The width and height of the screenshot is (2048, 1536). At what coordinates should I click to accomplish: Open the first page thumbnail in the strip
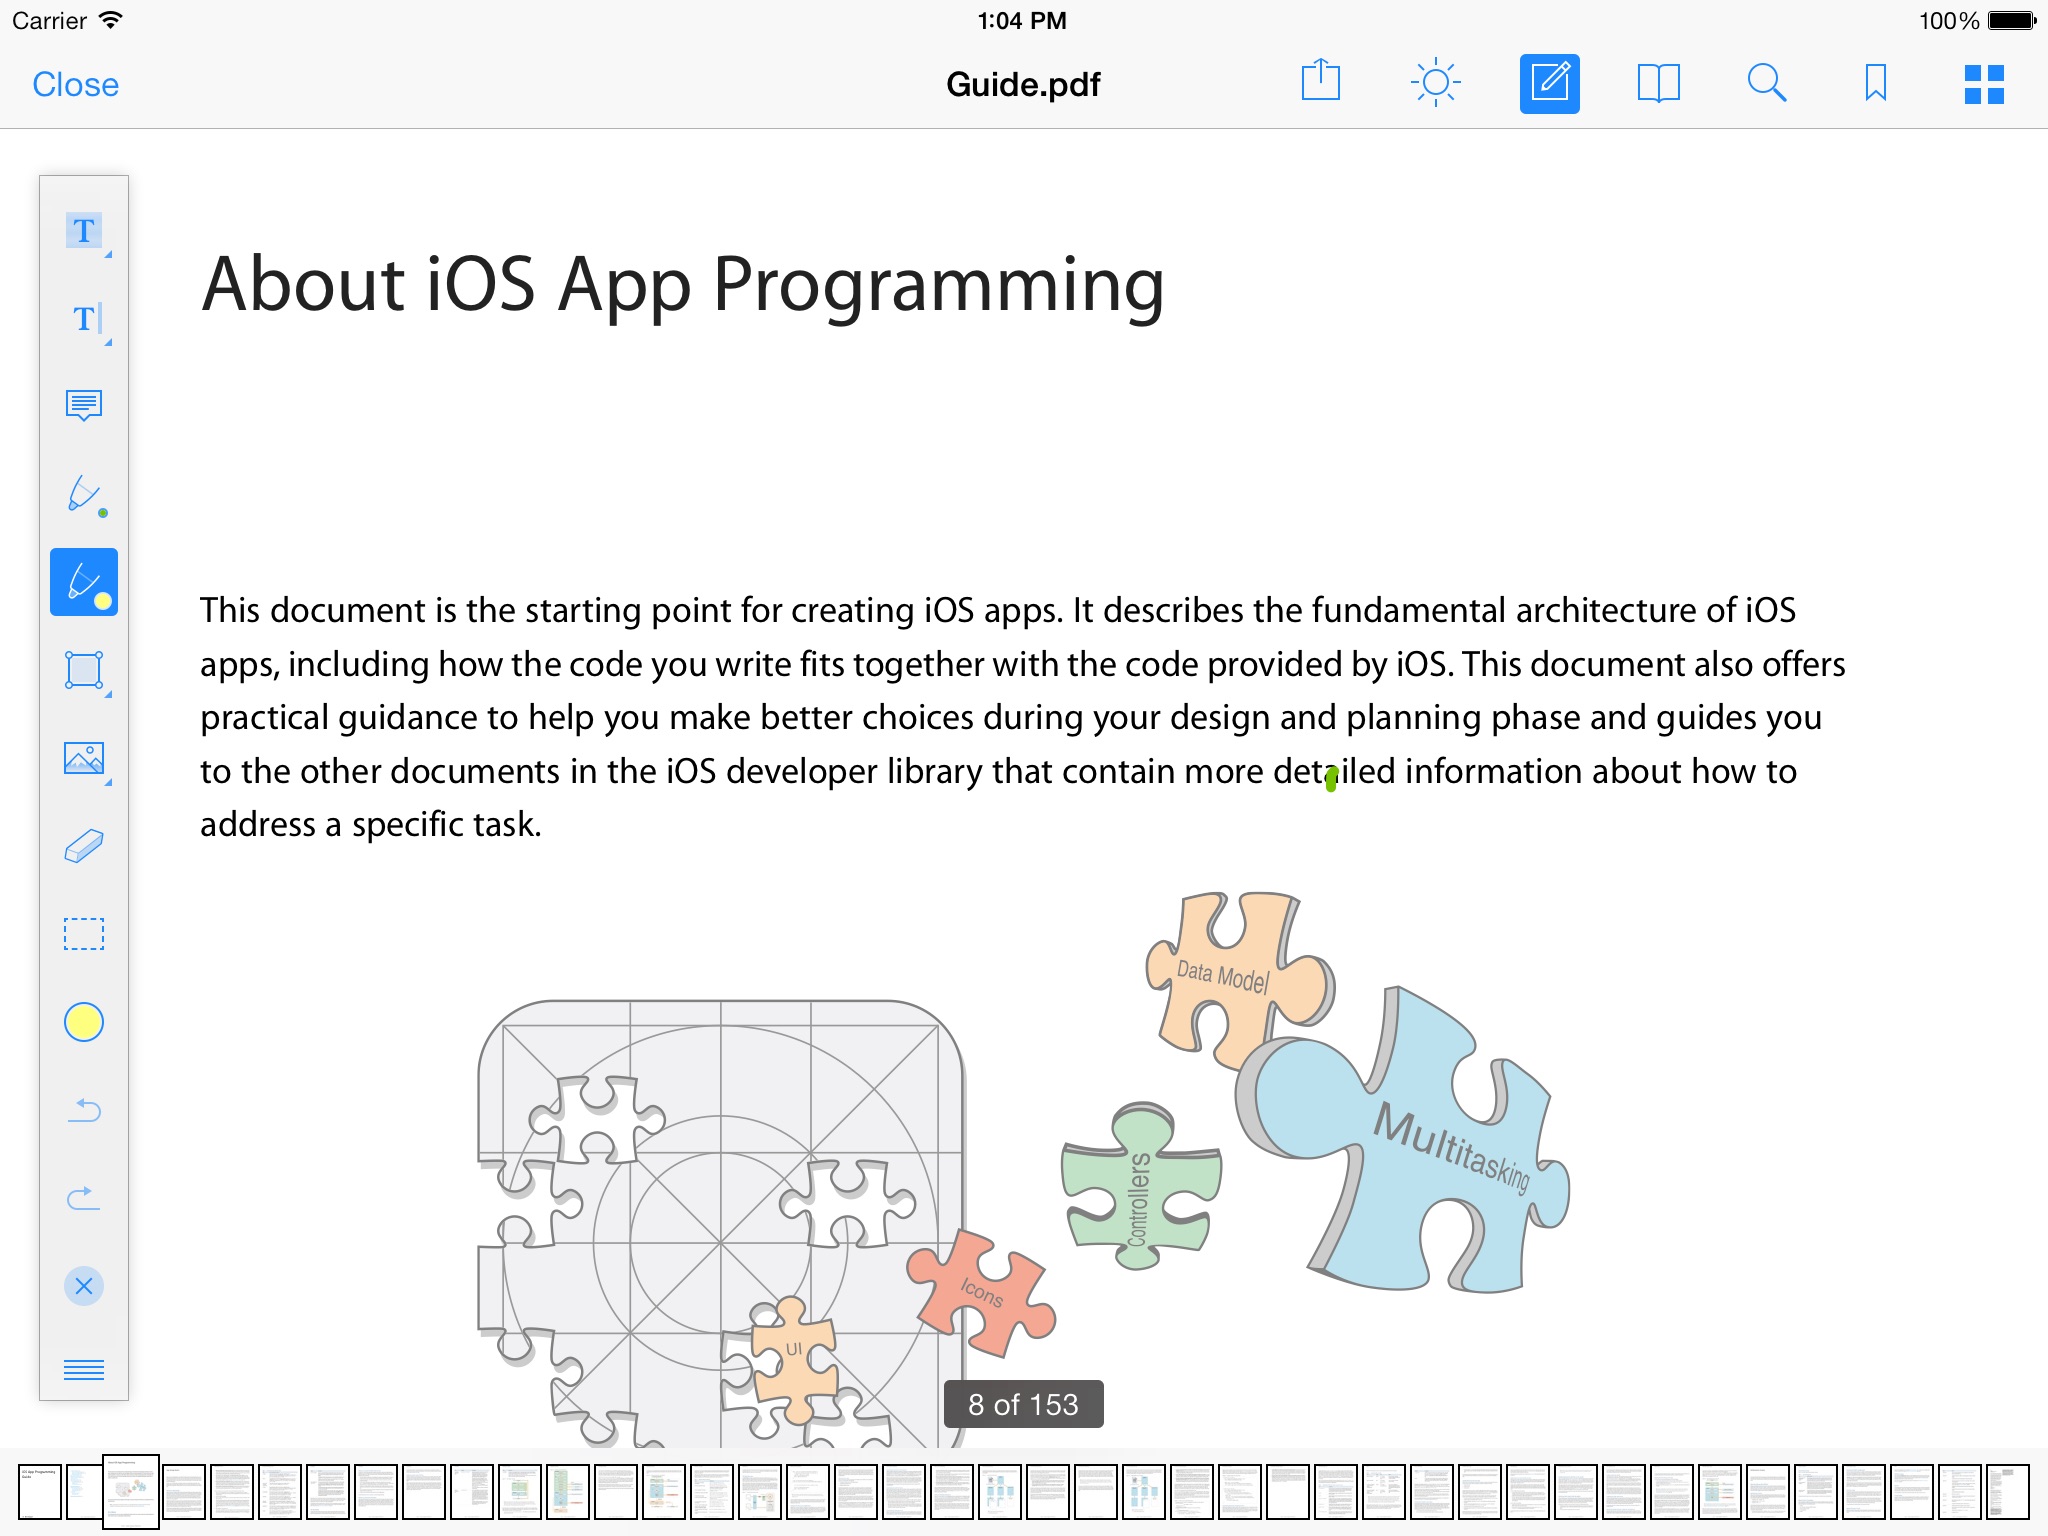[40, 1492]
